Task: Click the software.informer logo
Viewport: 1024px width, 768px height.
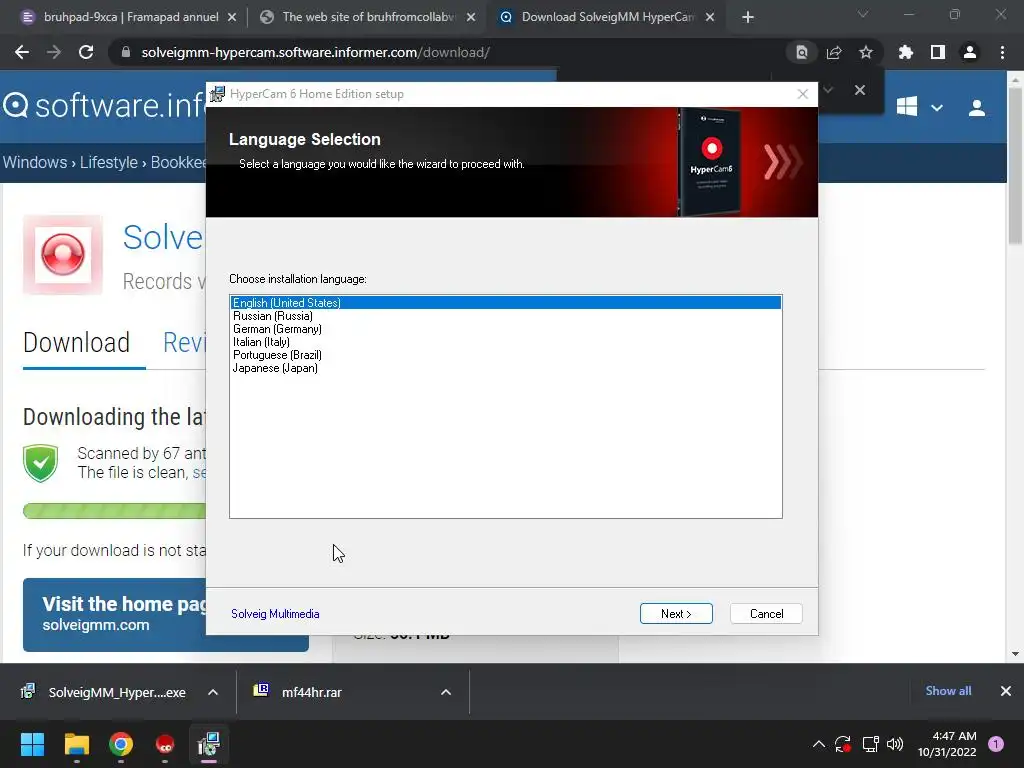Action: pos(104,106)
